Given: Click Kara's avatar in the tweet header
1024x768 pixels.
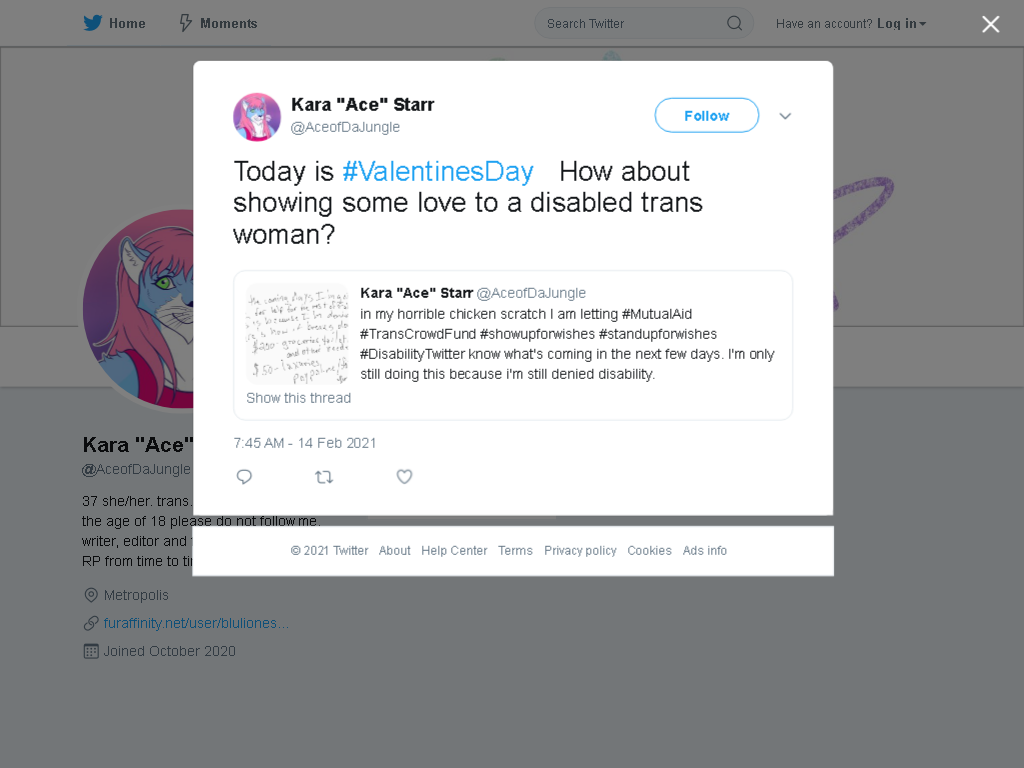Looking at the screenshot, I should coord(257,117).
